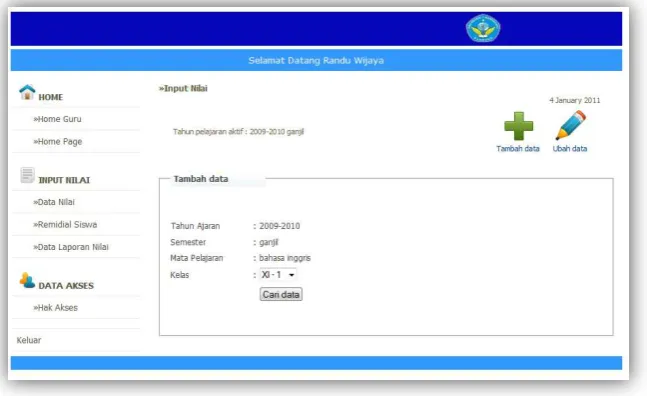Click the date text 4 January 2011
647x396 pixels.
pos(575,100)
